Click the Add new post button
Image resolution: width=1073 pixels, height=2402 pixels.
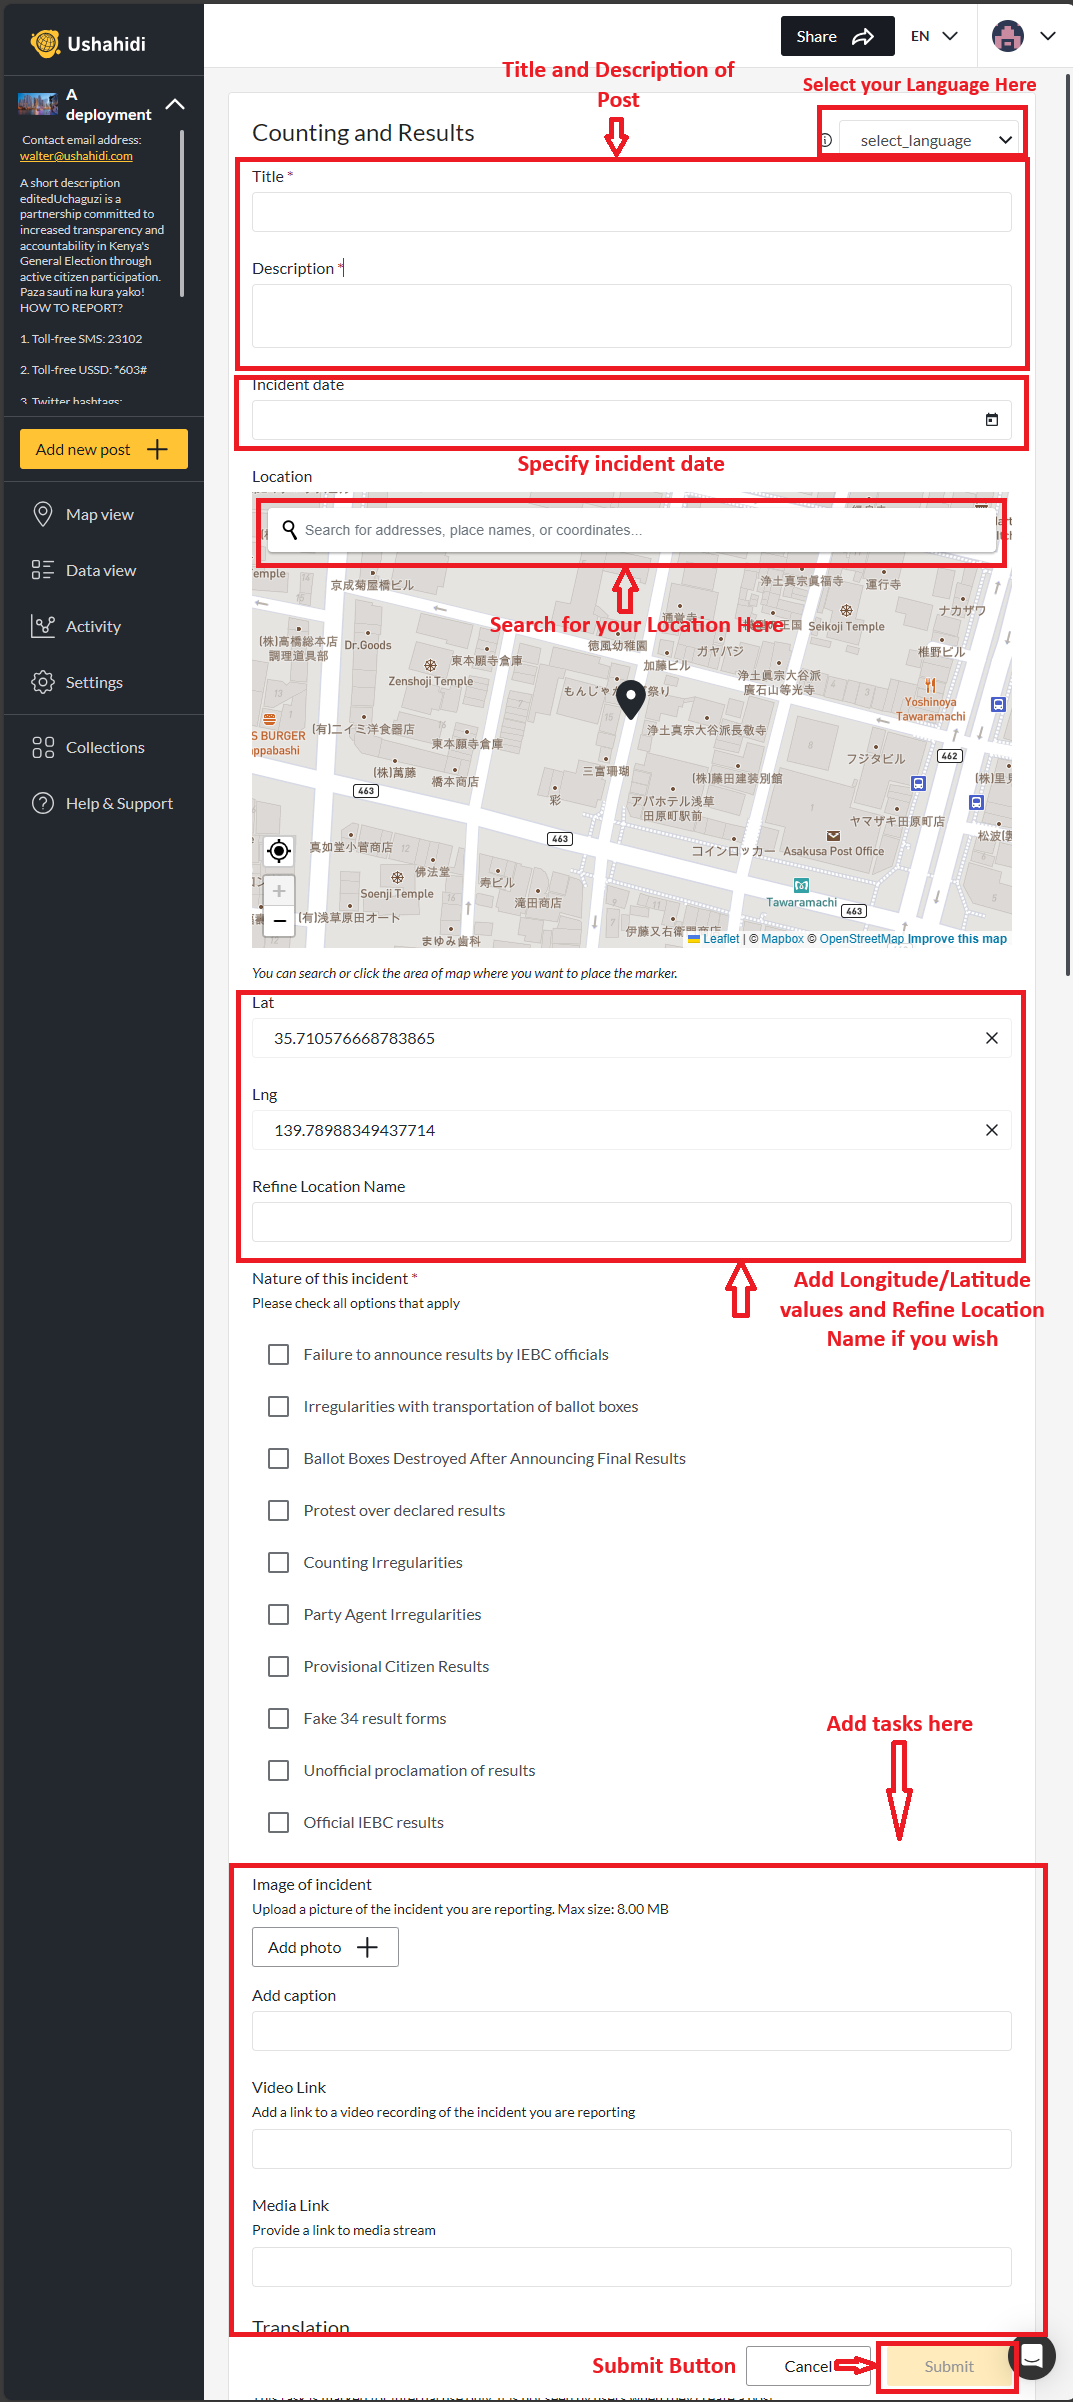tap(104, 449)
